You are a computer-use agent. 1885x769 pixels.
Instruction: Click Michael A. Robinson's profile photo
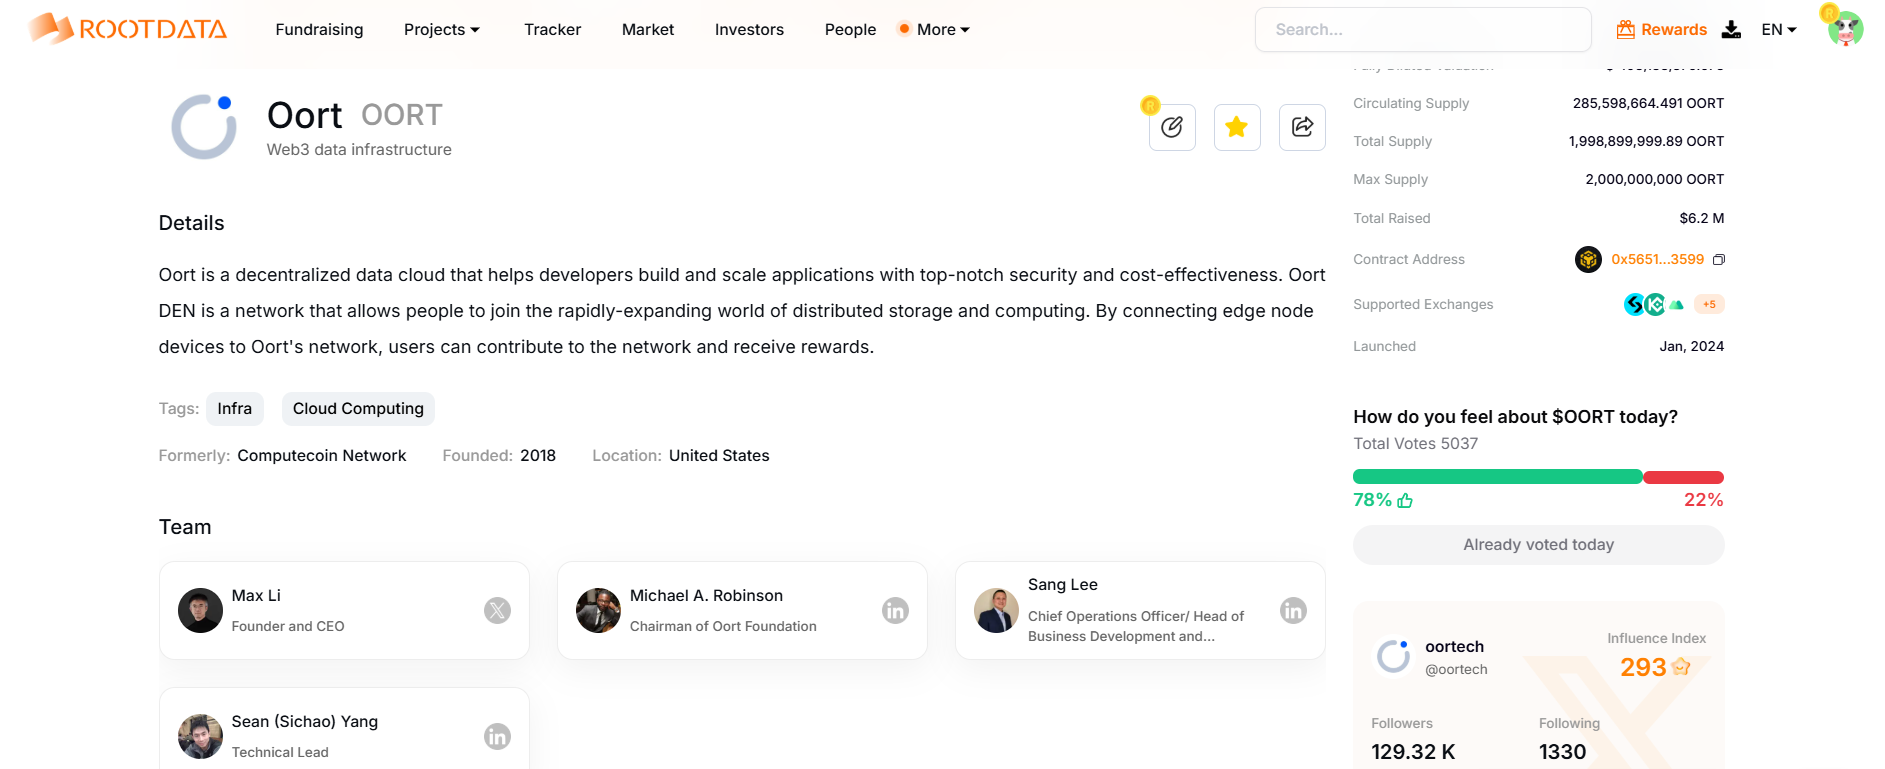pyautogui.click(x=598, y=610)
